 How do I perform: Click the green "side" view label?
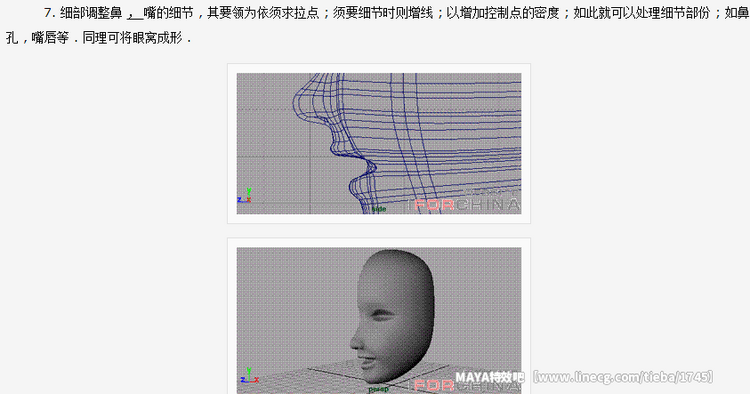(x=379, y=209)
